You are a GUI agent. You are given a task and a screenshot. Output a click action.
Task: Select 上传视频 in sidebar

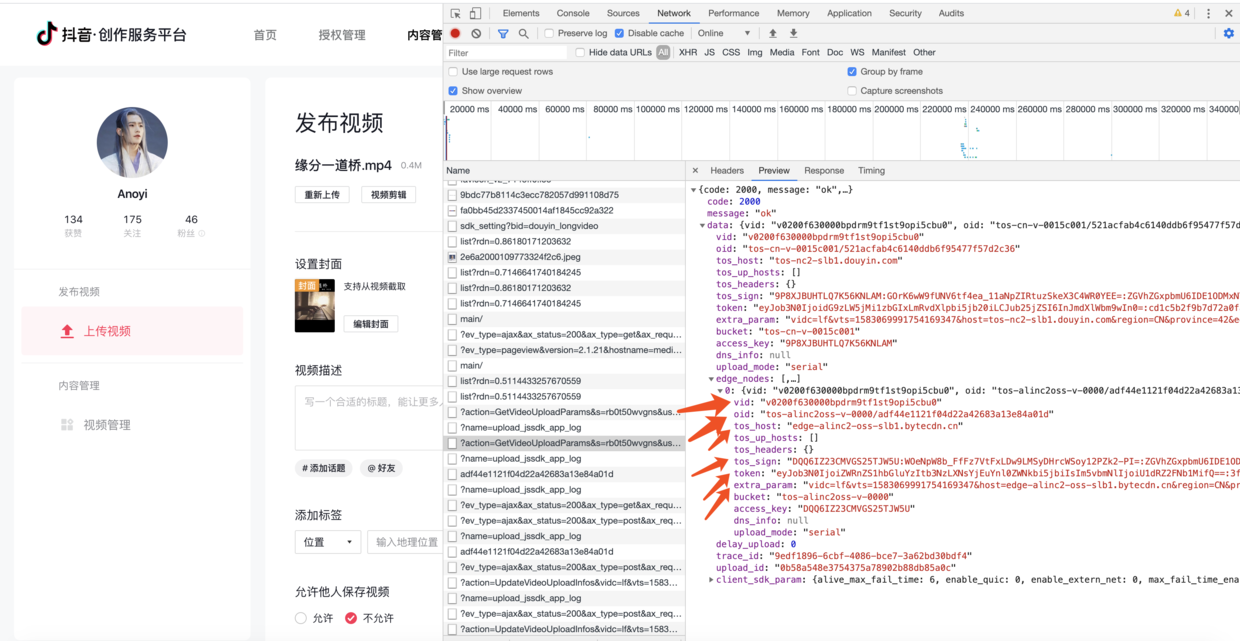pos(132,331)
